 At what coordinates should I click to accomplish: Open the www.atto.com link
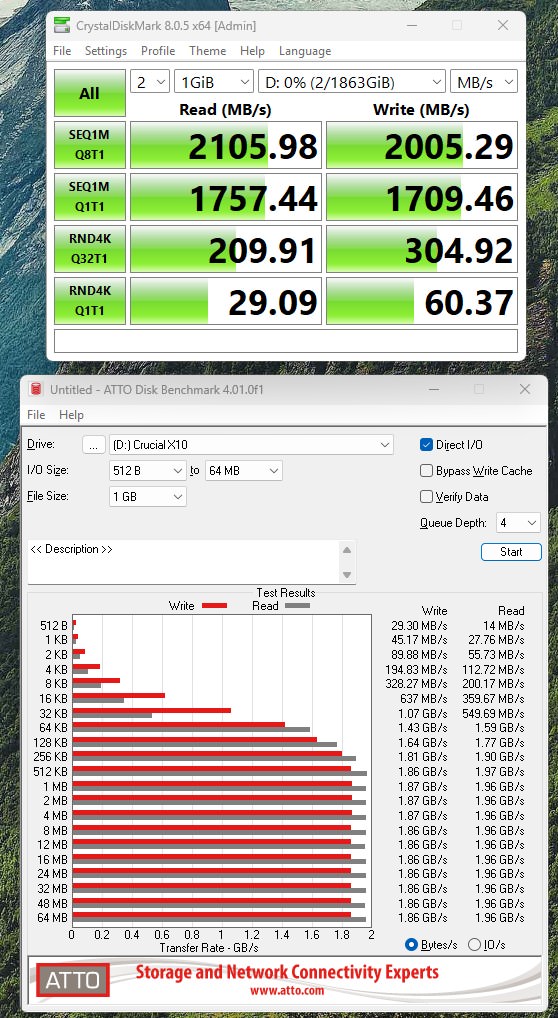[286, 991]
